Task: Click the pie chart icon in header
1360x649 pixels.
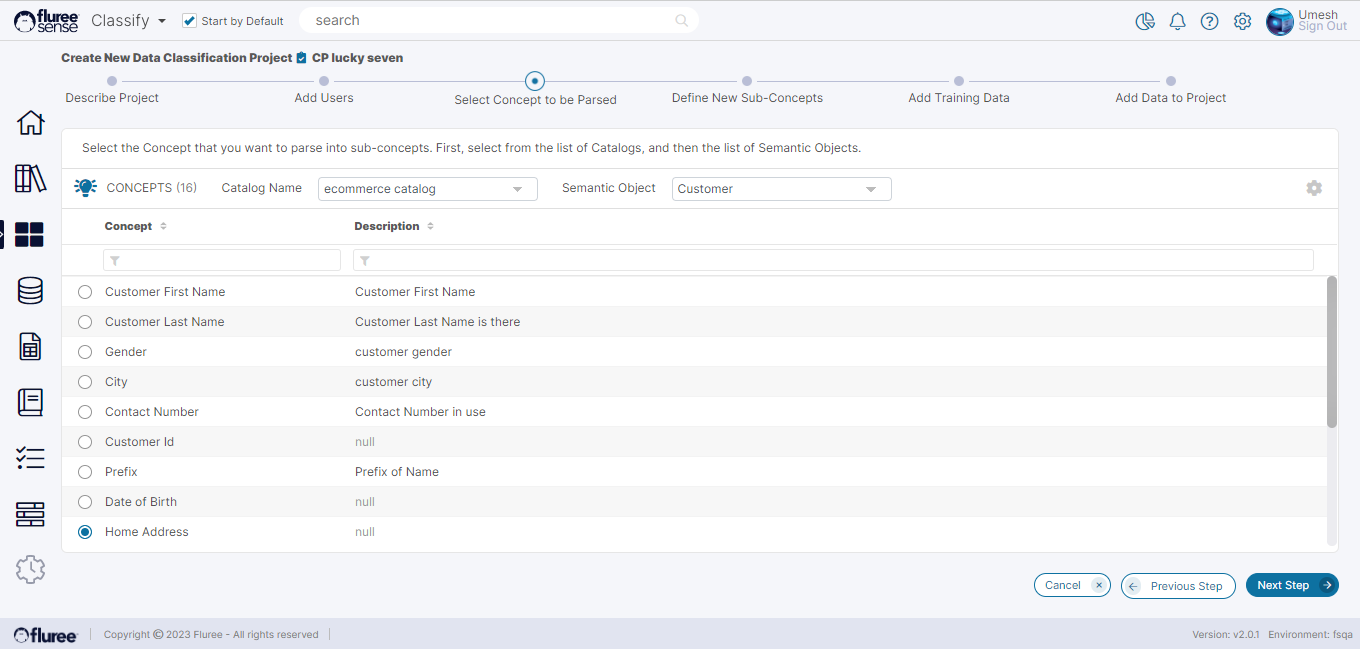Action: (1145, 21)
